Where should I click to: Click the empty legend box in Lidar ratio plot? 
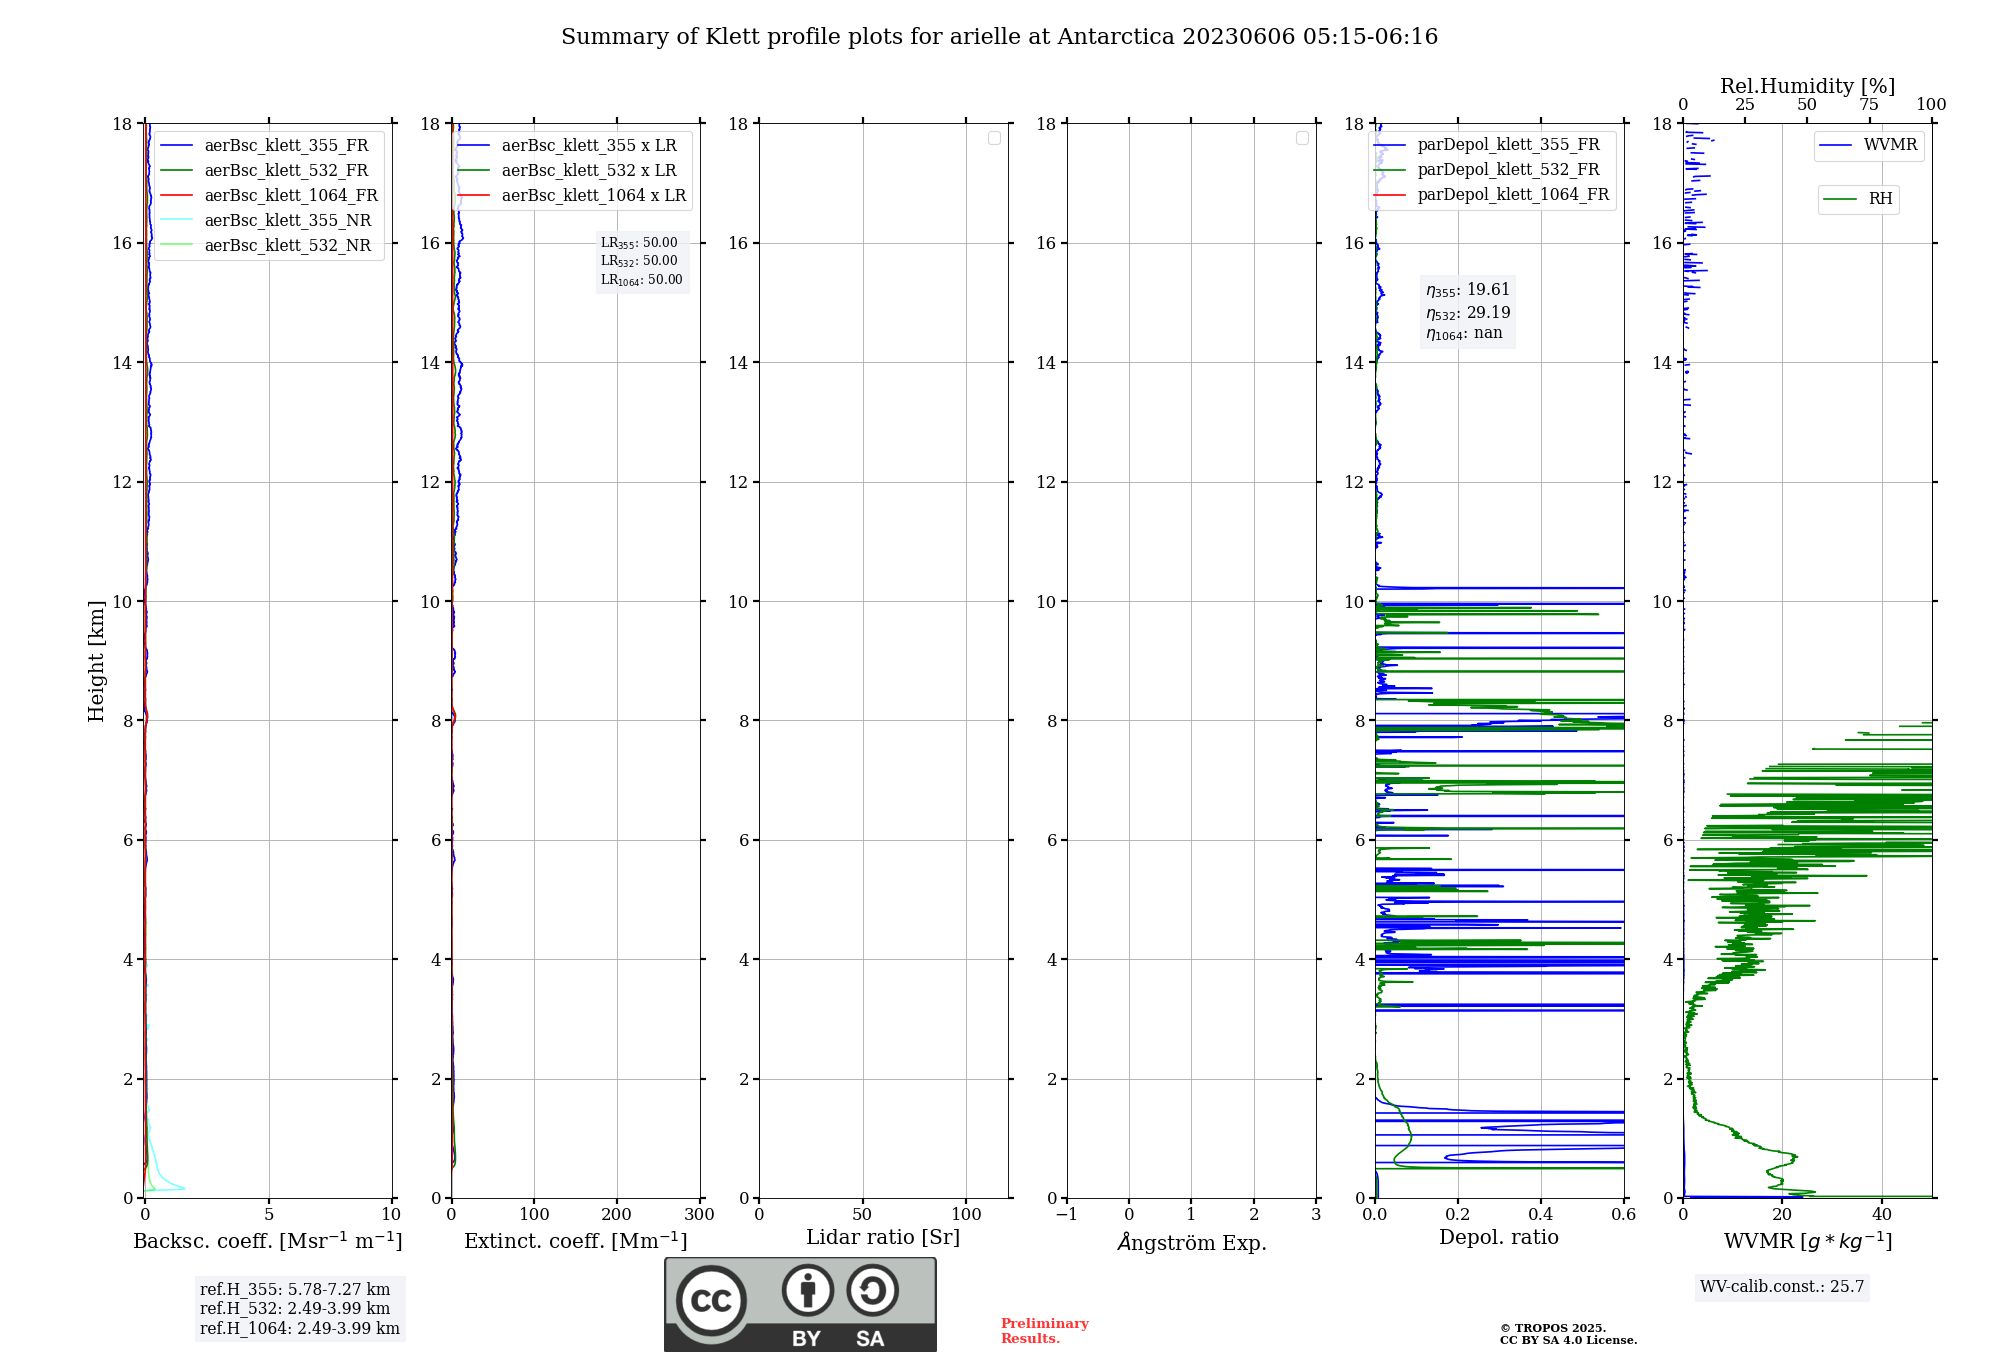[x=994, y=138]
